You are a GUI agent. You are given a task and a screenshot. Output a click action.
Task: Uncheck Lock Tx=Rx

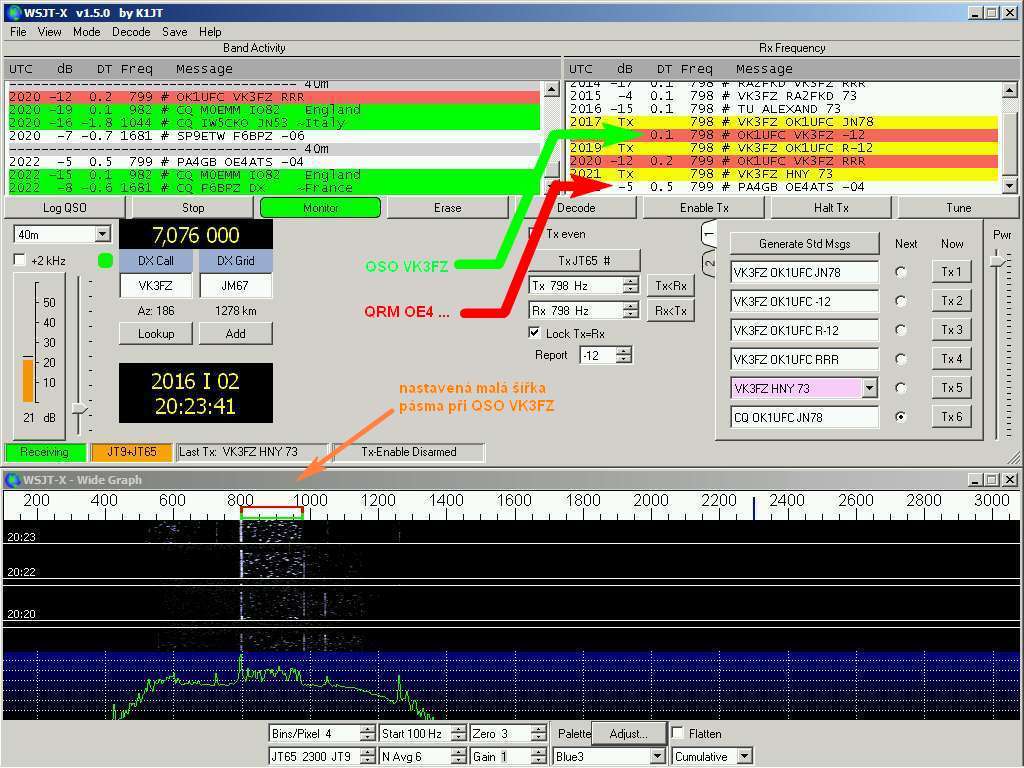[535, 333]
